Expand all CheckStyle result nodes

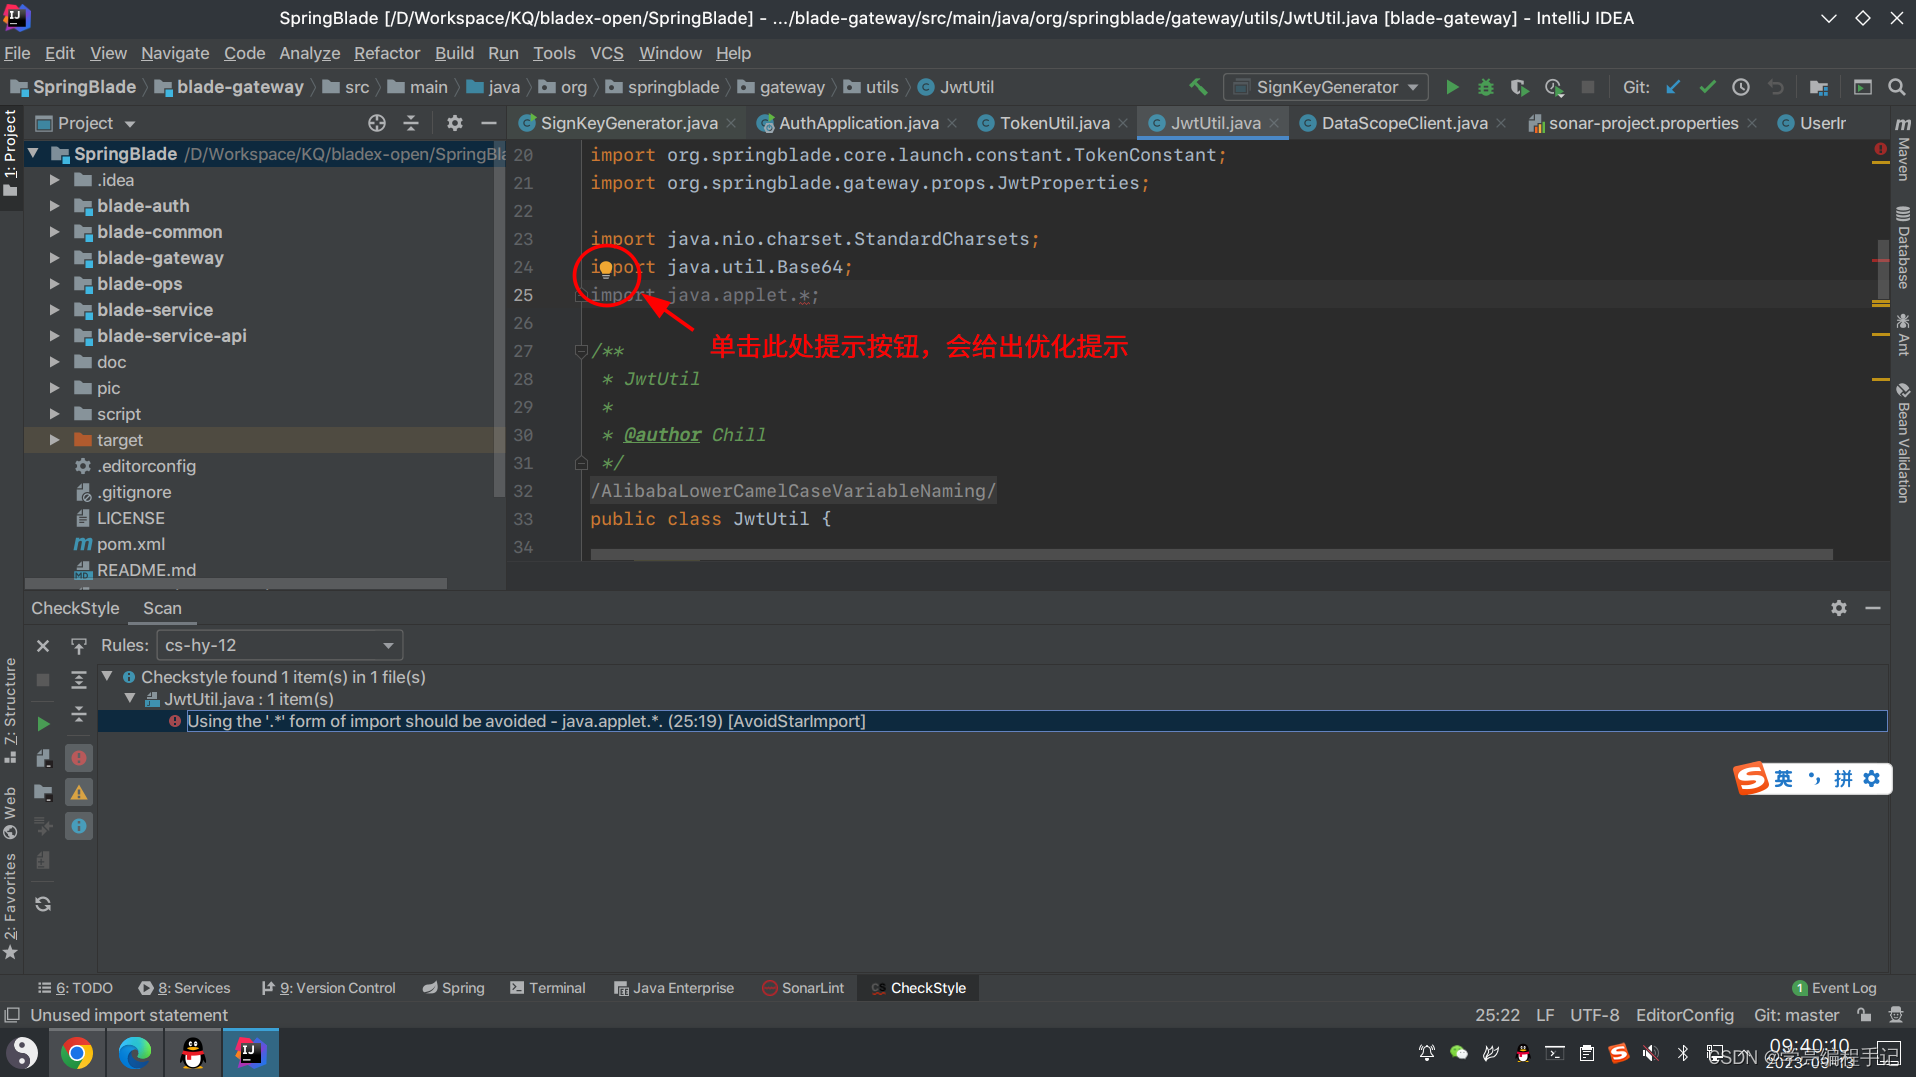coord(79,680)
